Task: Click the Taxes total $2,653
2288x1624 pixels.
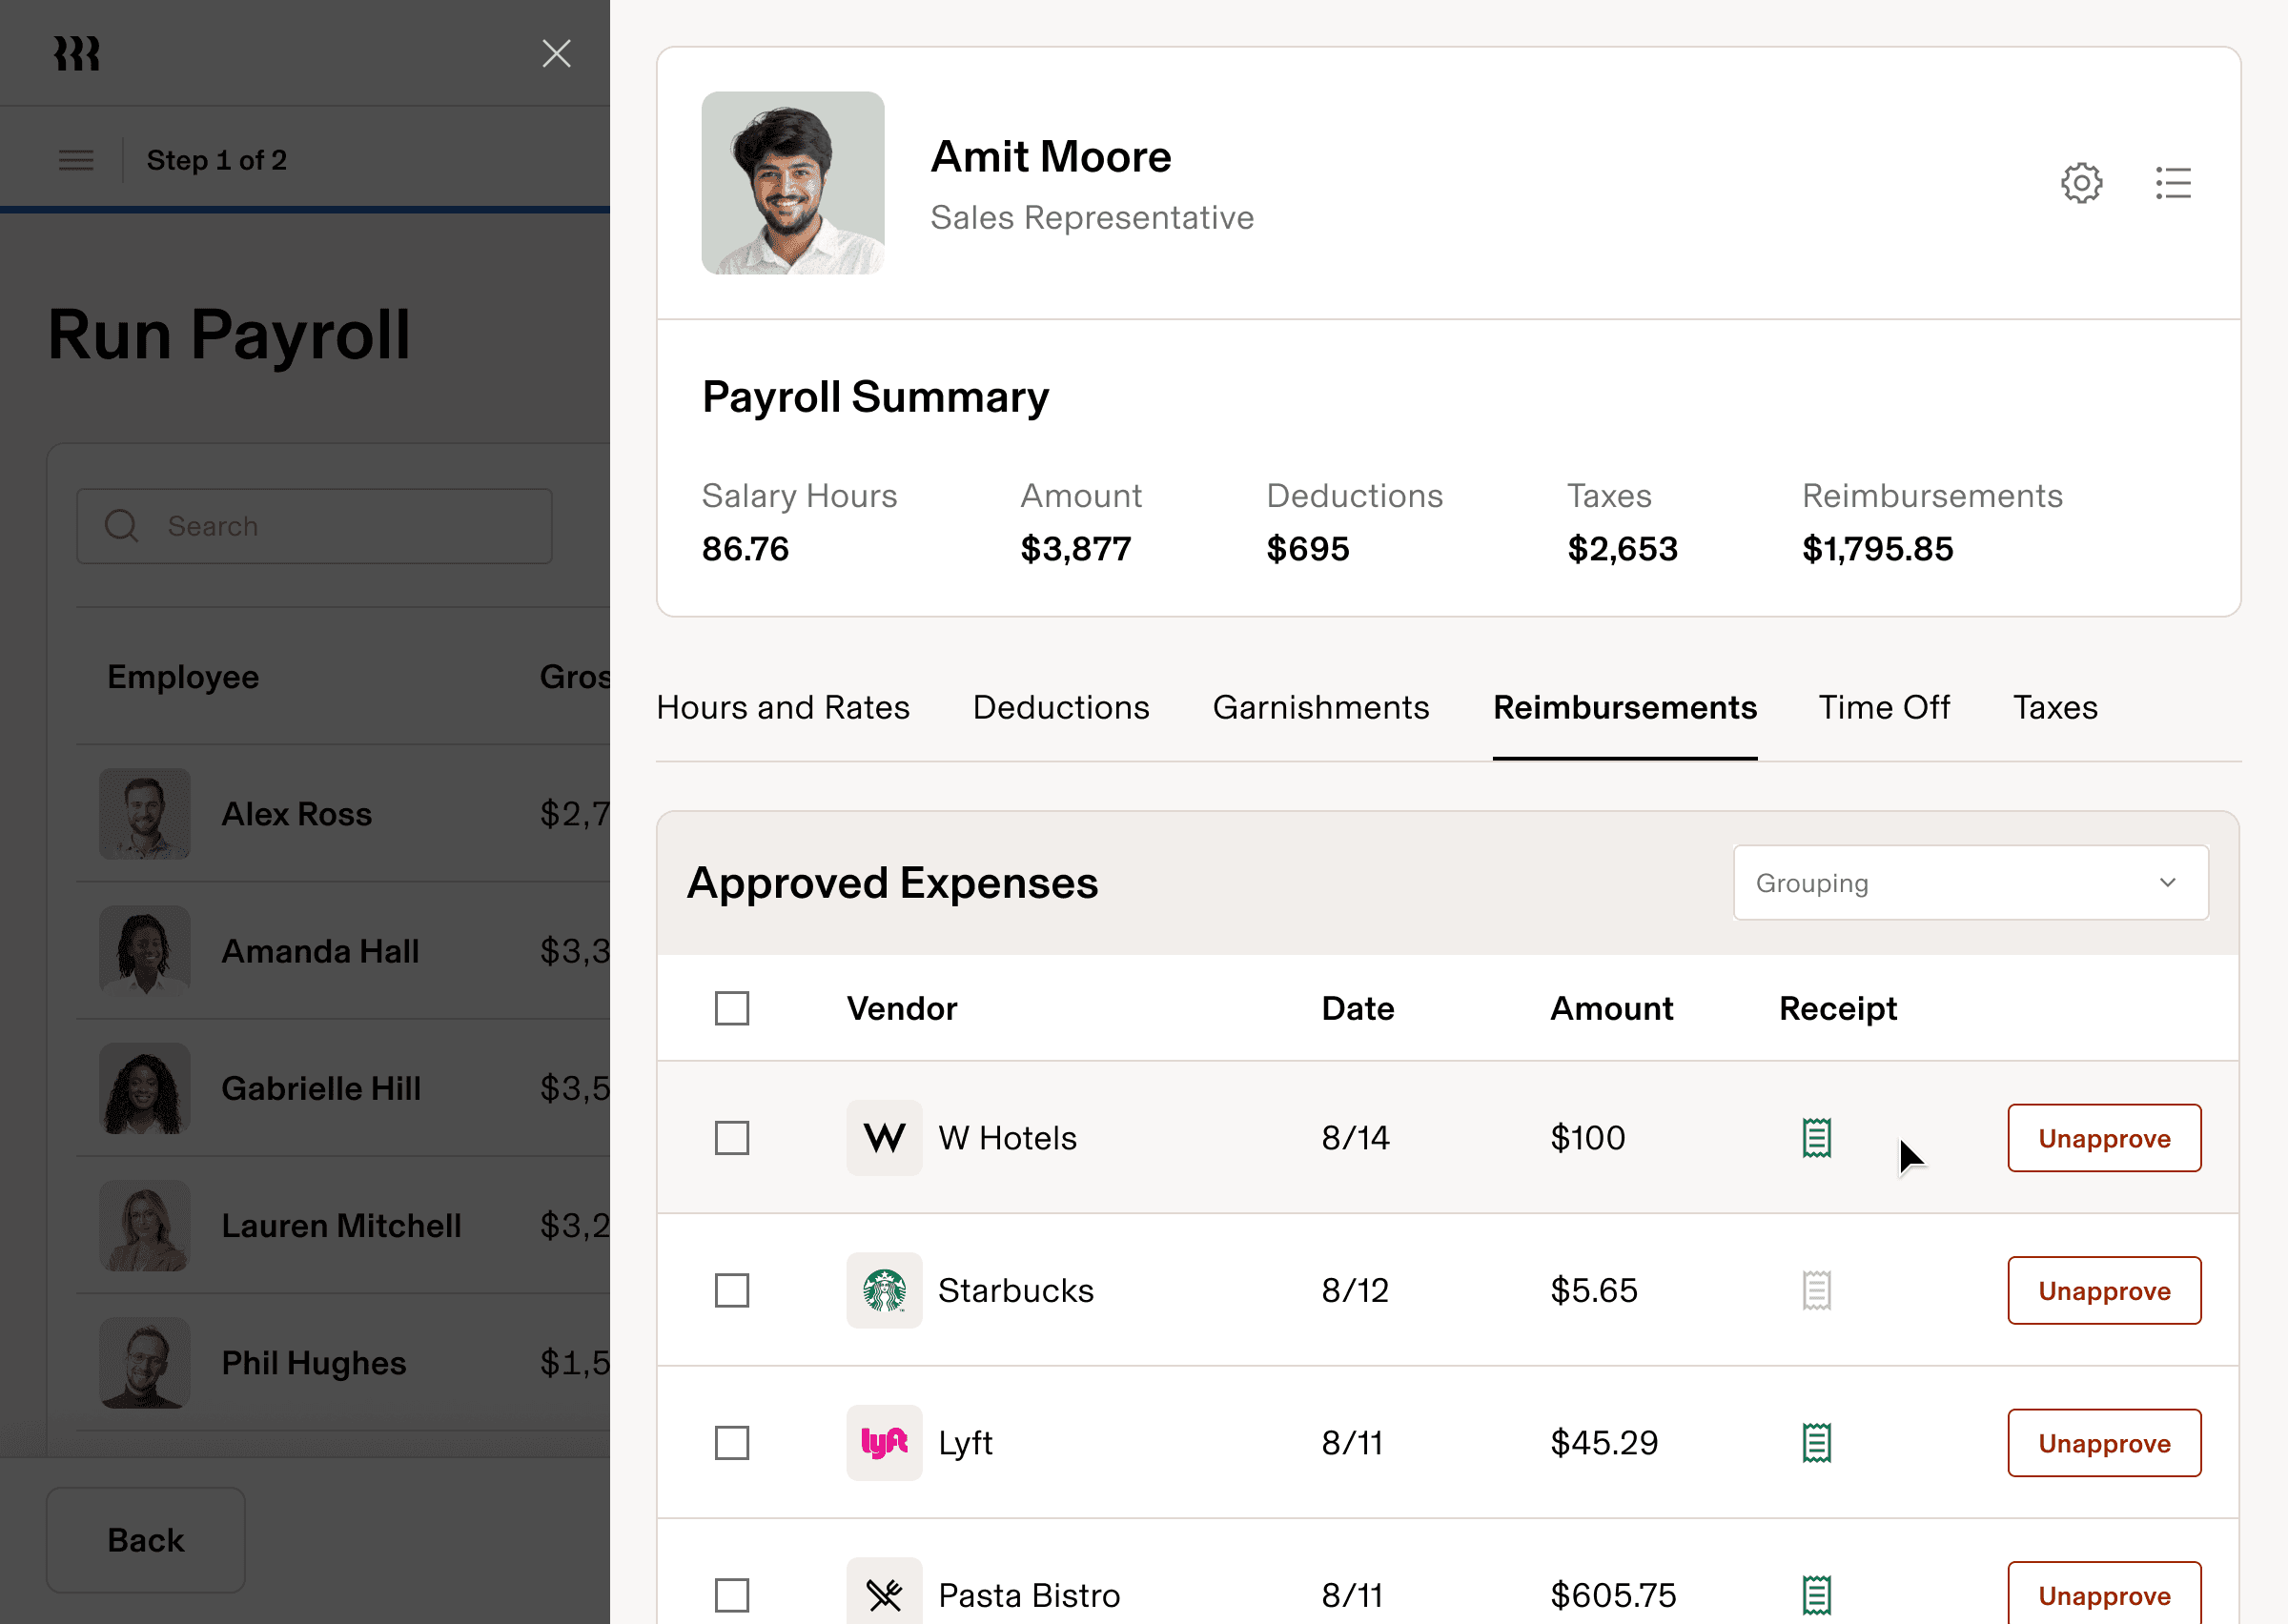Action: 1622,549
